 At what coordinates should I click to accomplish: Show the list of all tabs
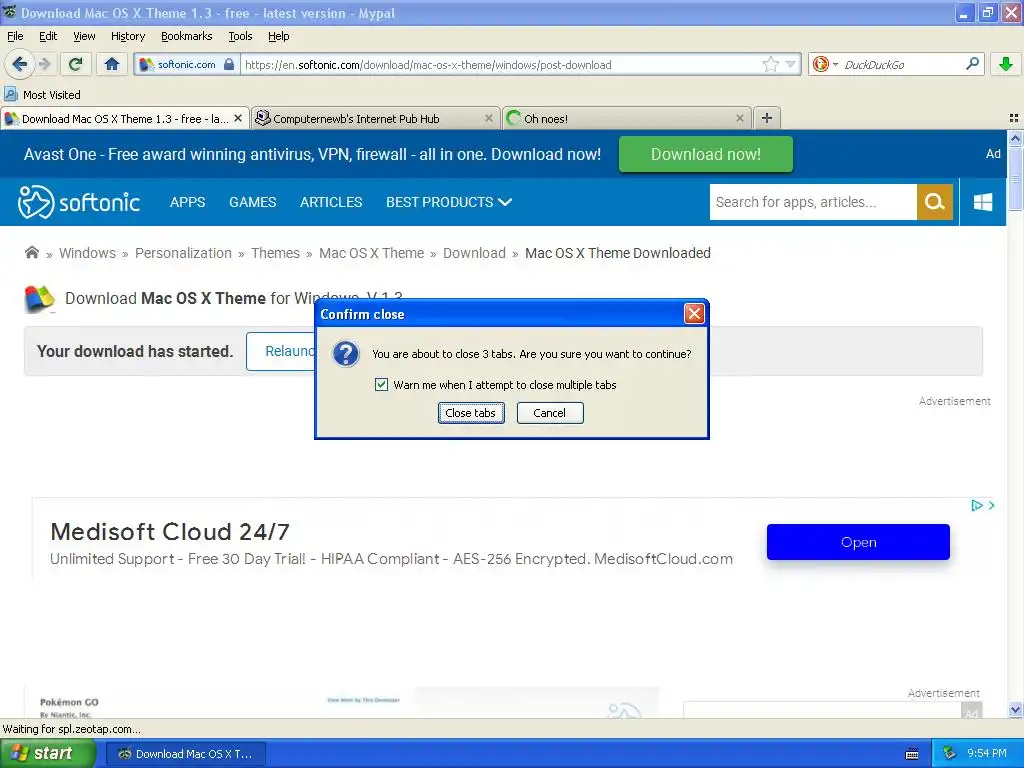tap(1014, 118)
